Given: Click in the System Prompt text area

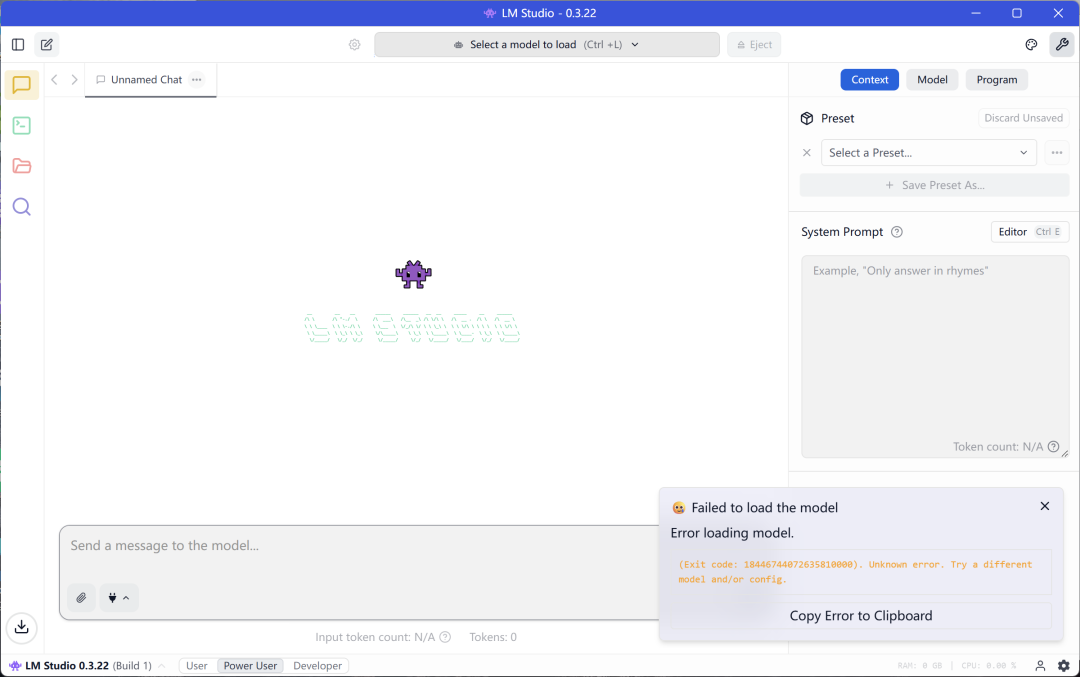Looking at the screenshot, I should click(x=935, y=356).
